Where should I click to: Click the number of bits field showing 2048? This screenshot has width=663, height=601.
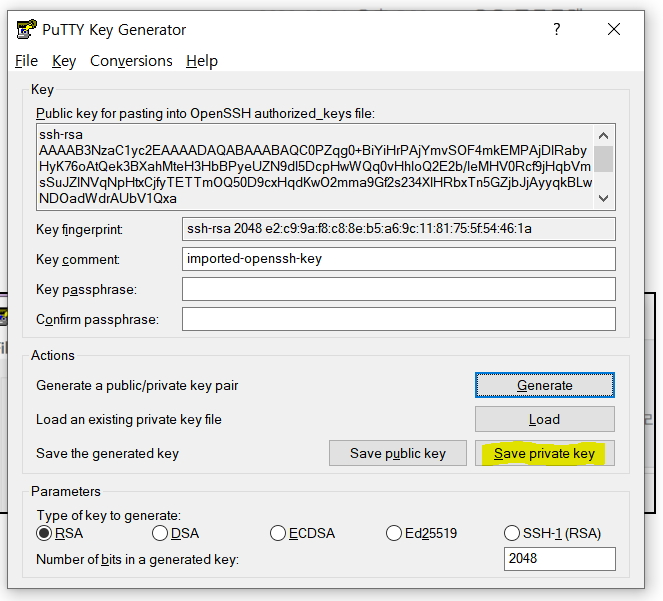559,559
